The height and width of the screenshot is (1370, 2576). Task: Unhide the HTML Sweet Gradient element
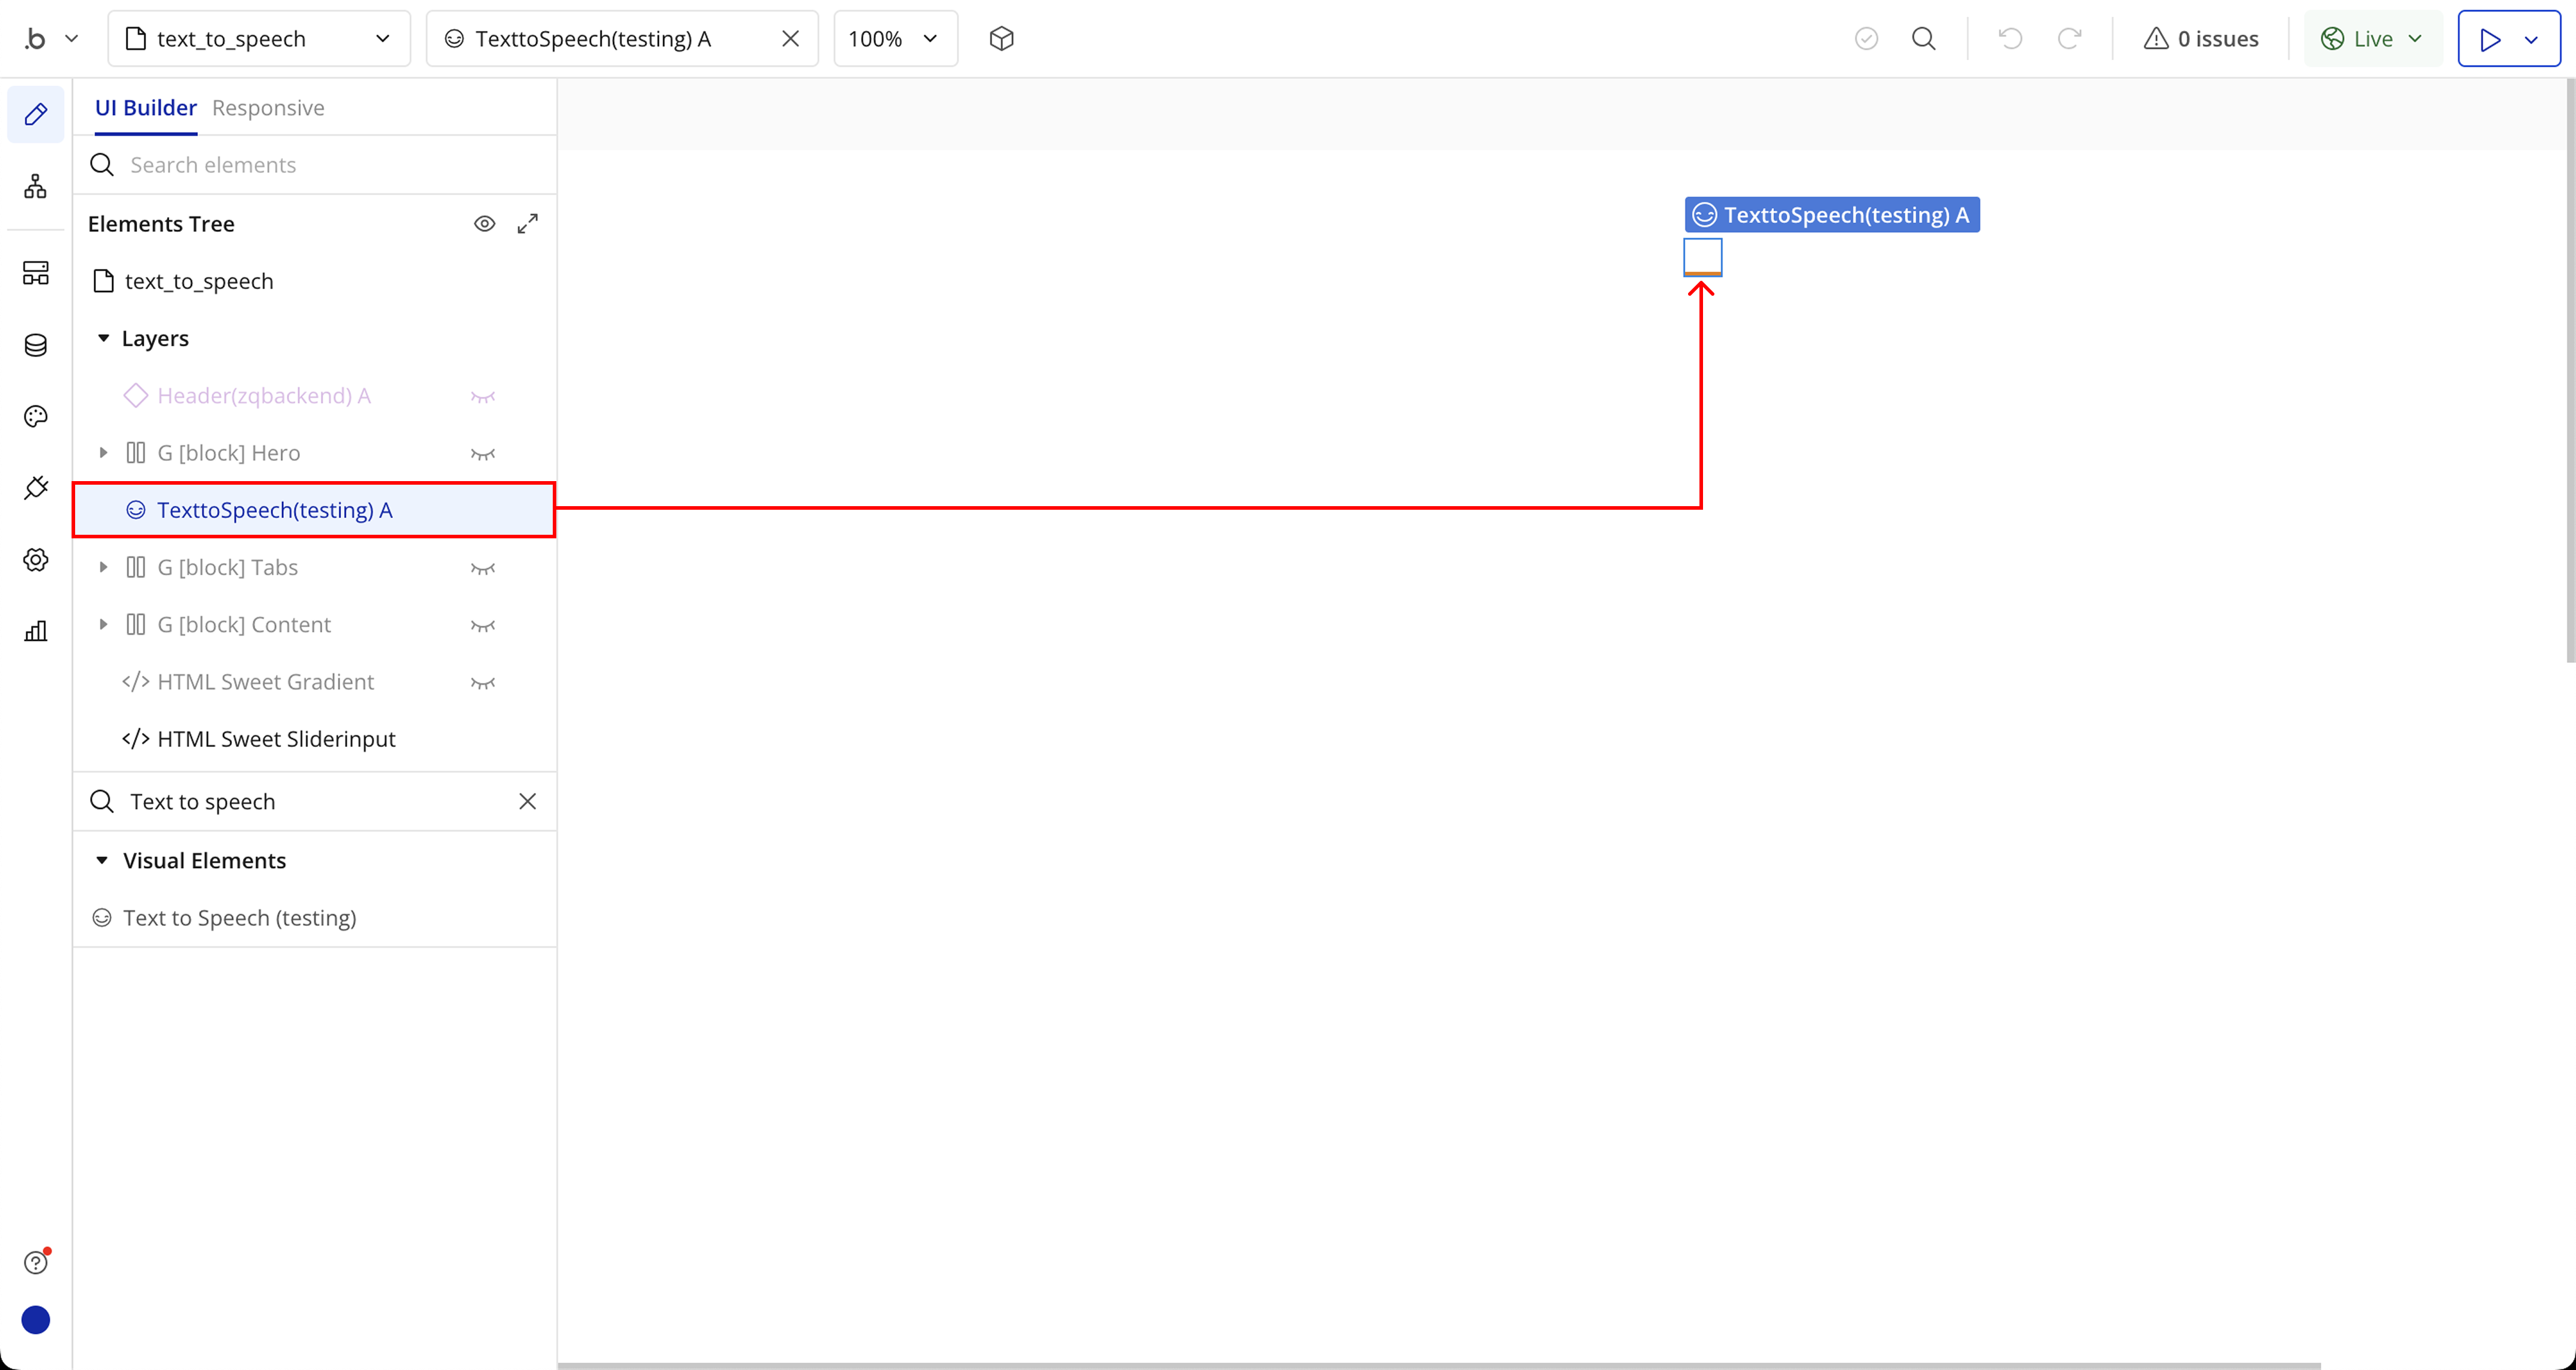(483, 683)
